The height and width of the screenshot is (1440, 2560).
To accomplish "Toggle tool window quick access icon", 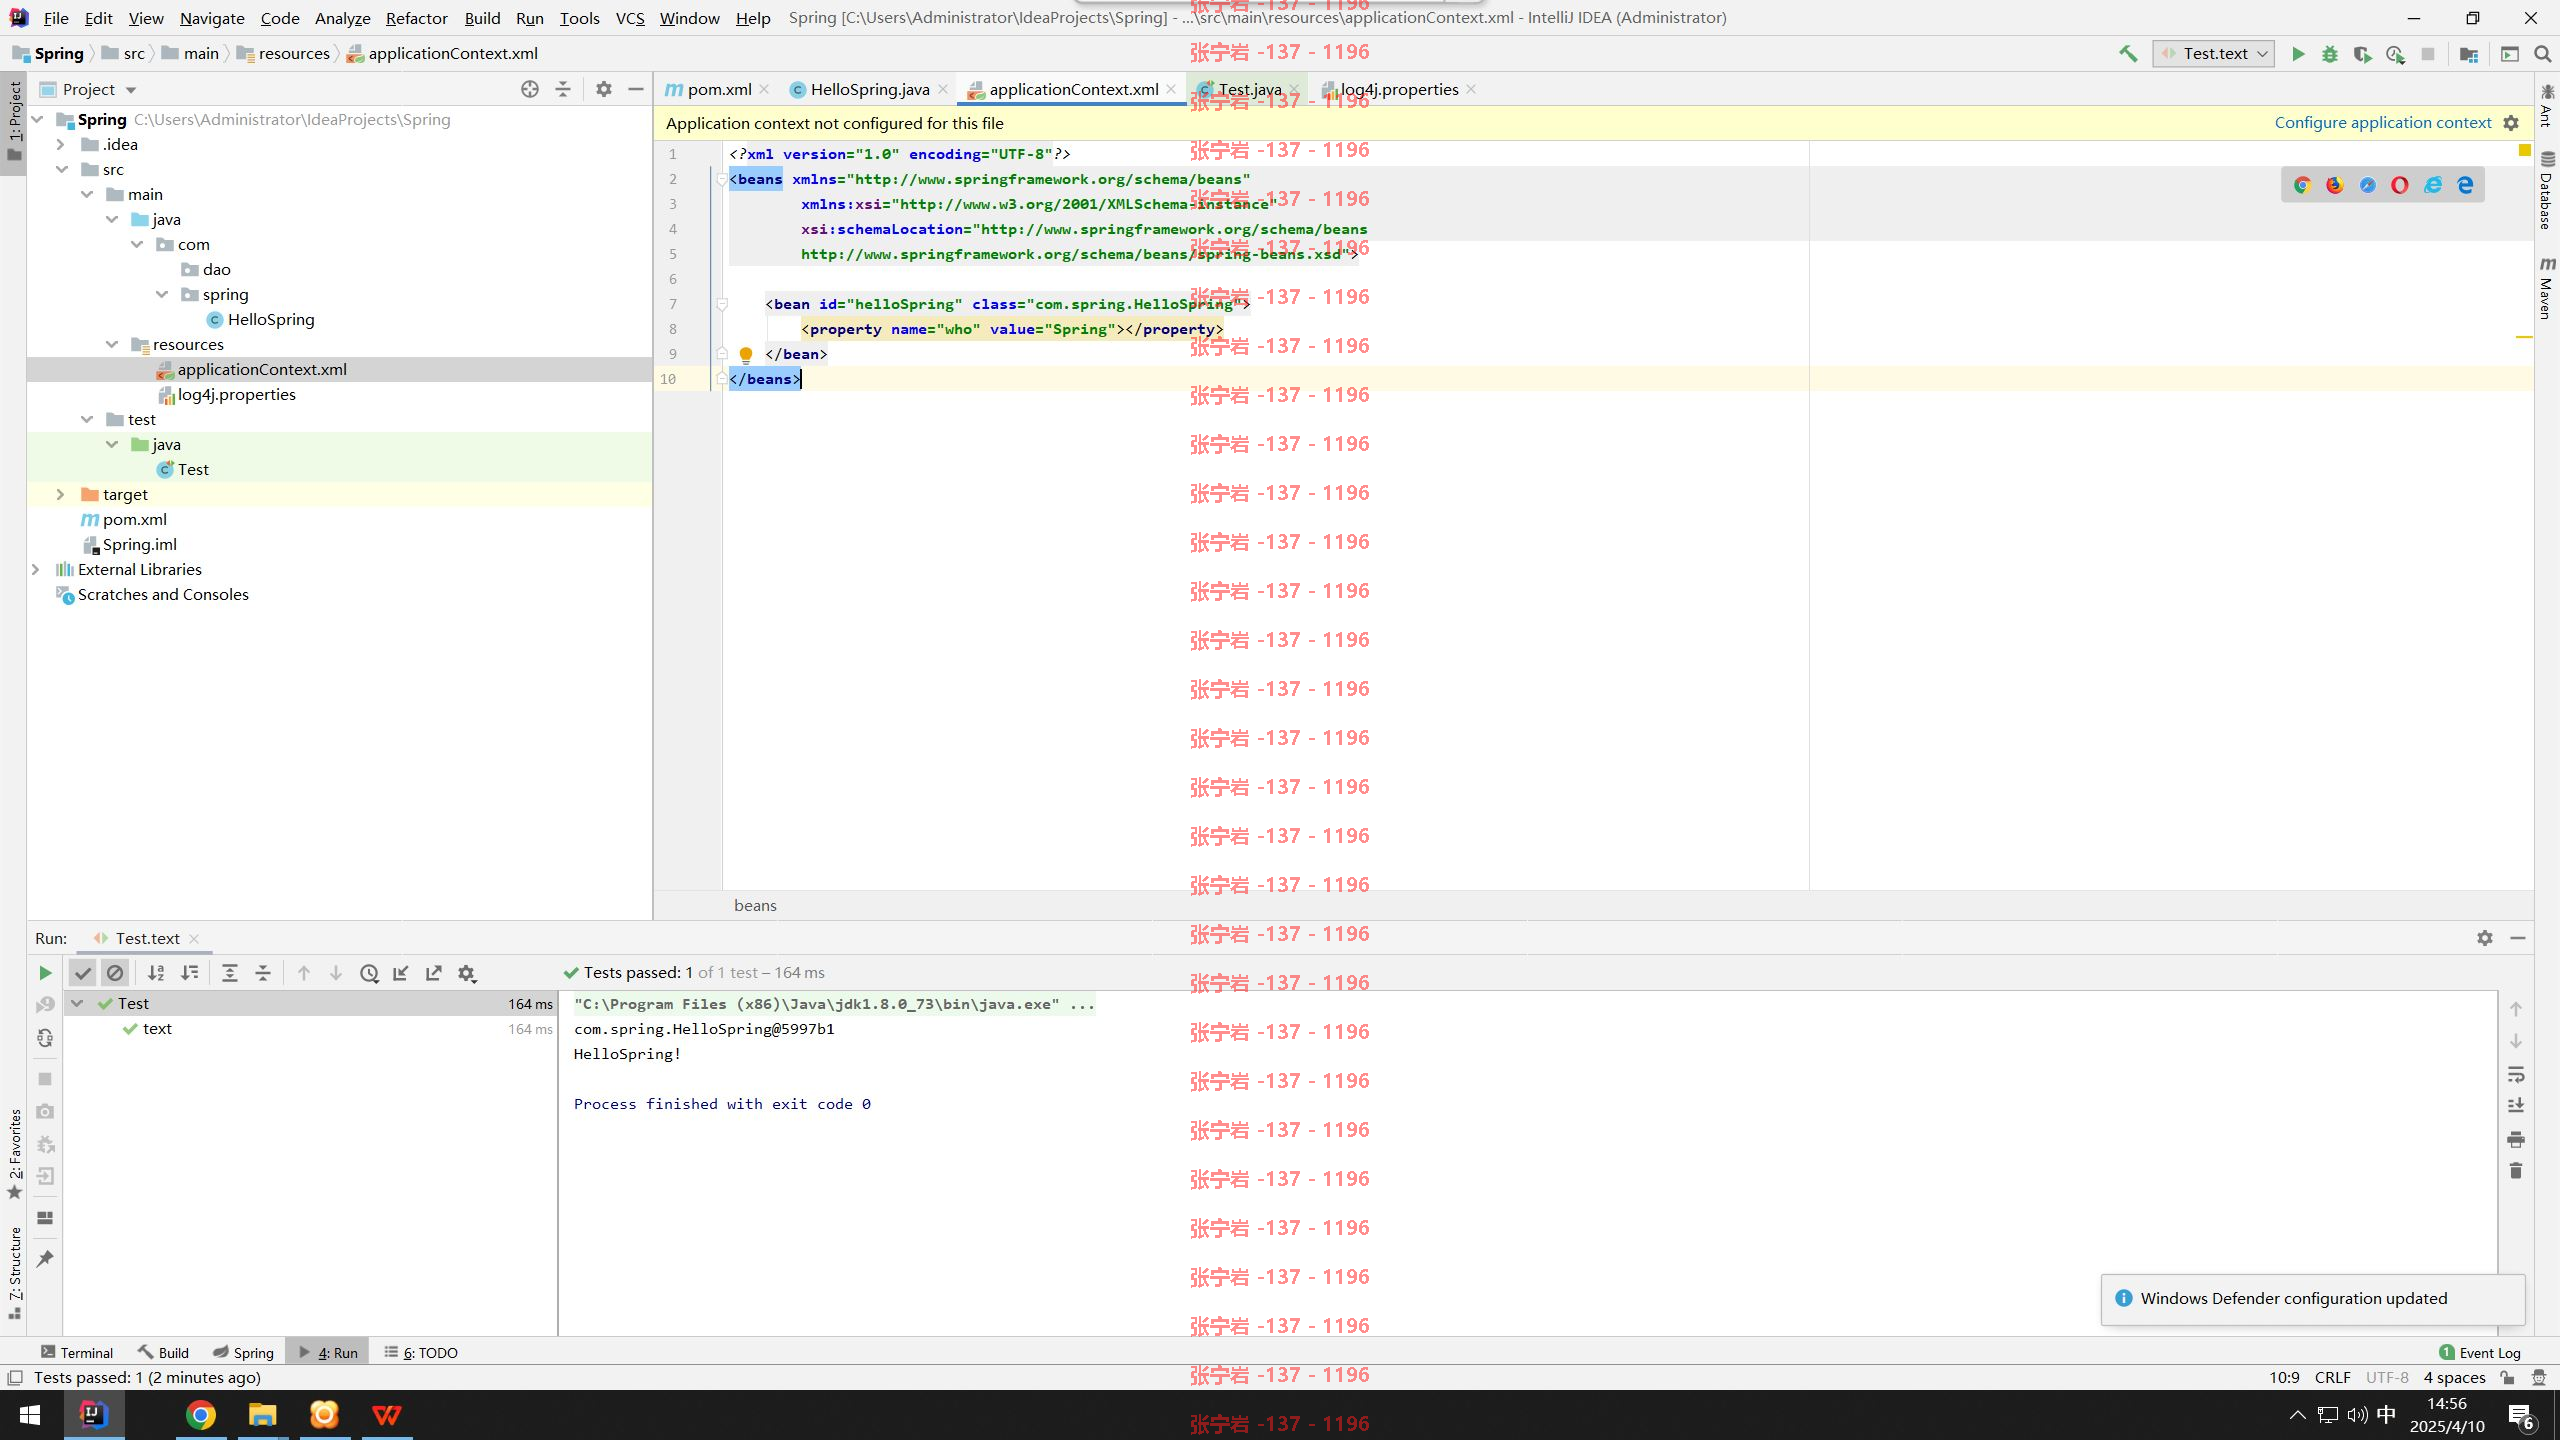I will pos(15,1377).
